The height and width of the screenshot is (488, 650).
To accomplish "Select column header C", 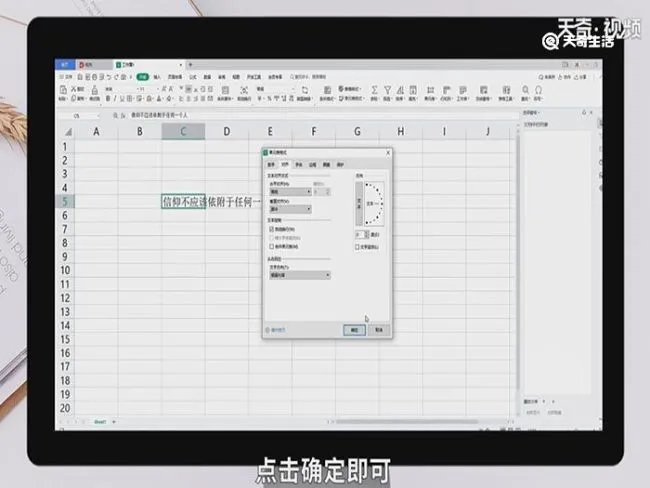I will [x=183, y=131].
